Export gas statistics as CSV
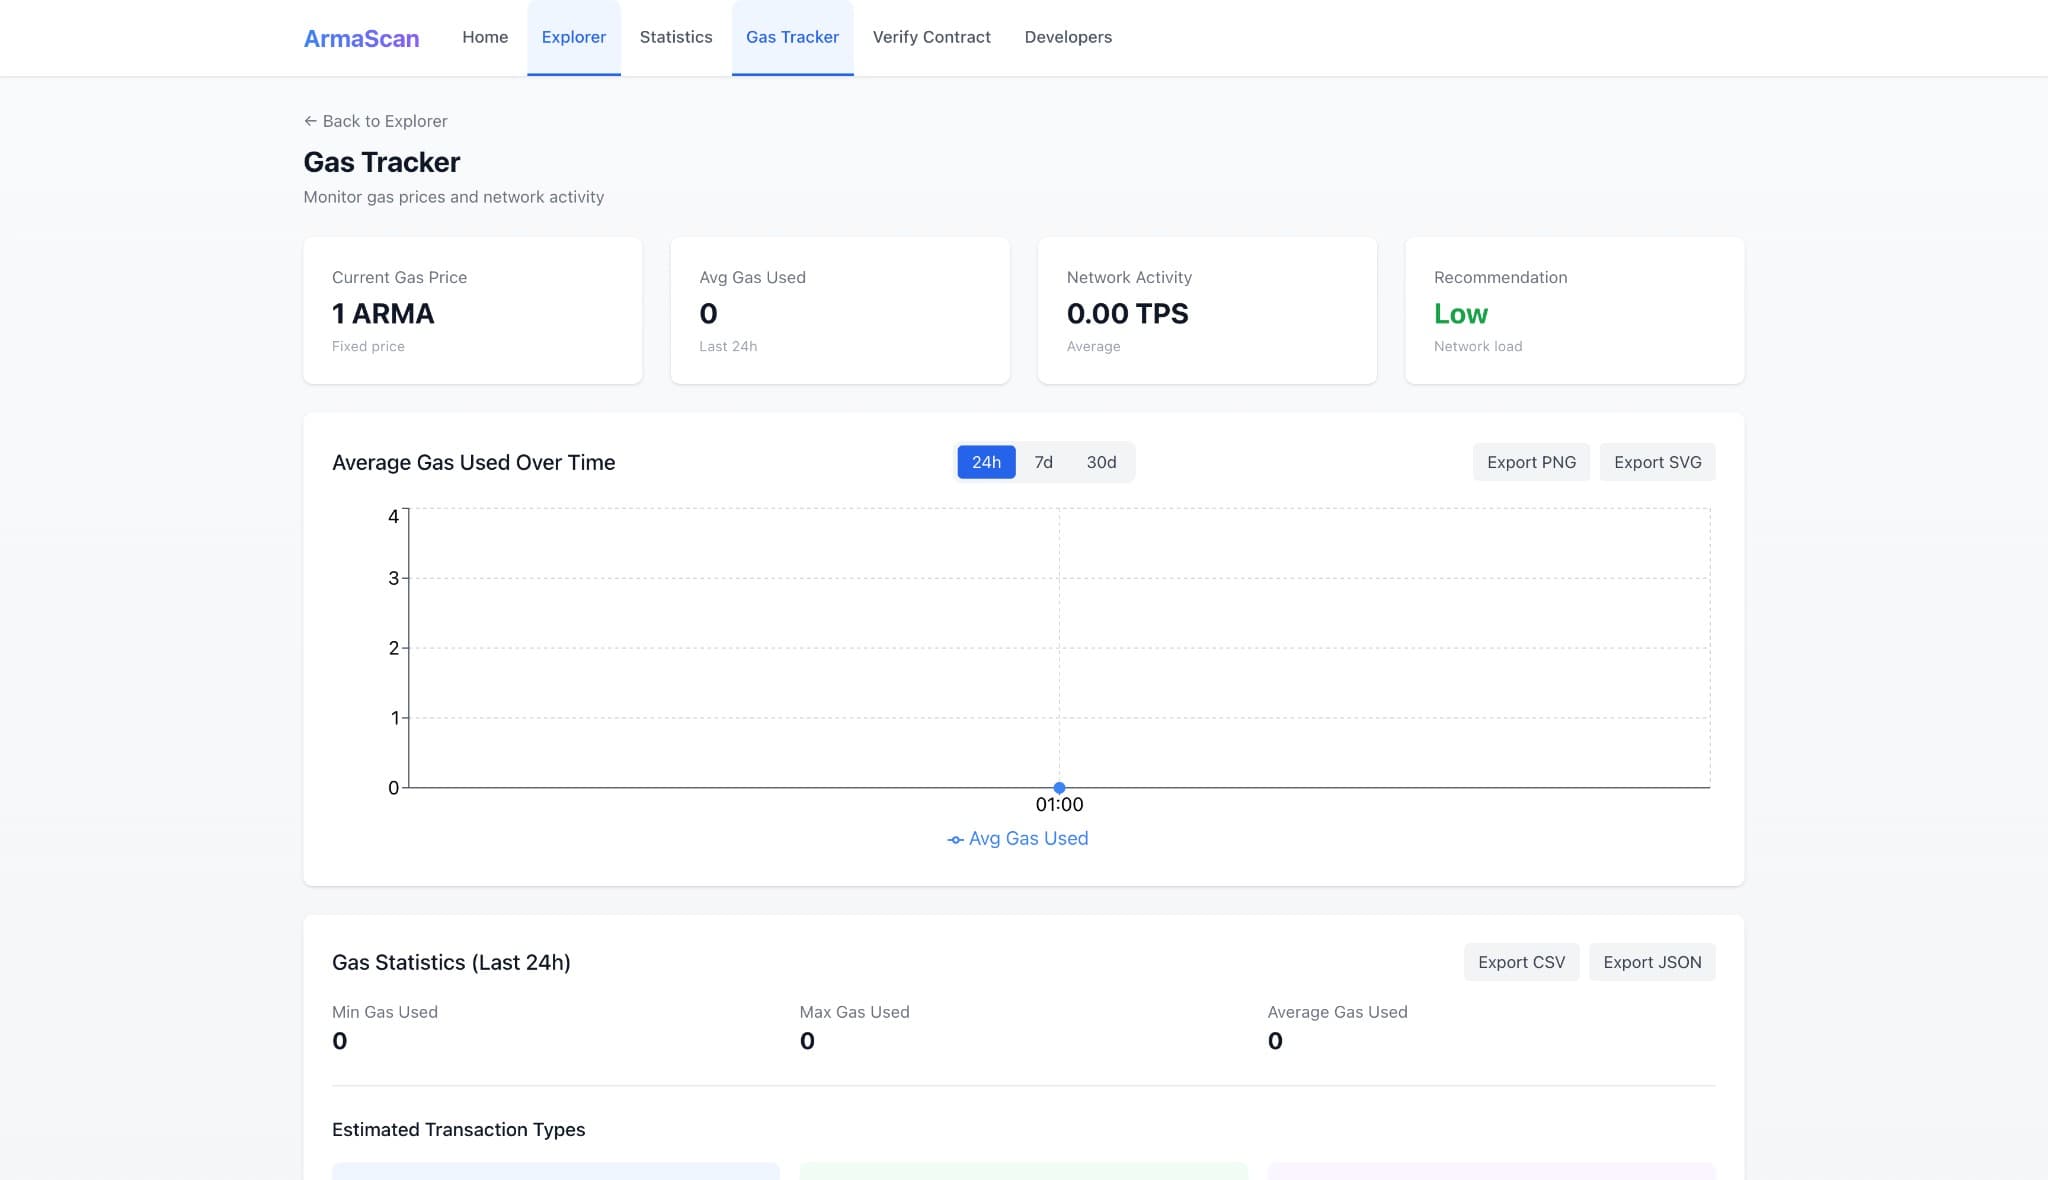 coord(1521,962)
